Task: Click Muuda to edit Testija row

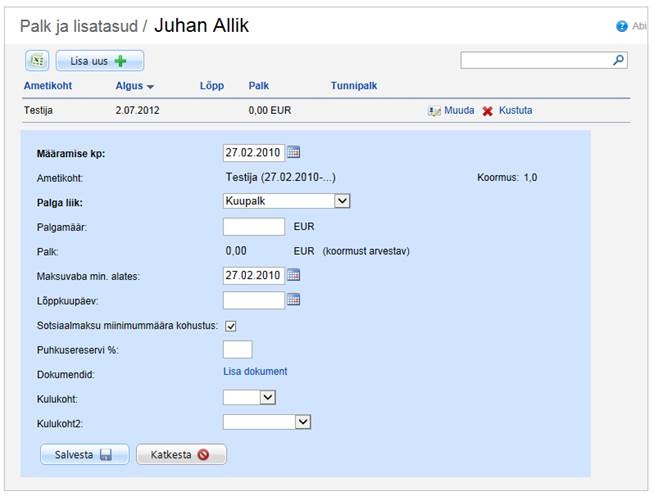Action: click(451, 110)
